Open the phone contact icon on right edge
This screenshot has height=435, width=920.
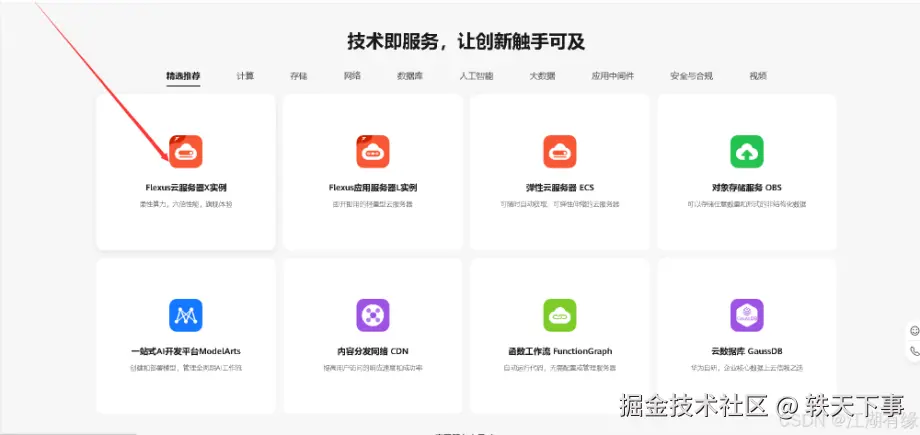pos(914,351)
